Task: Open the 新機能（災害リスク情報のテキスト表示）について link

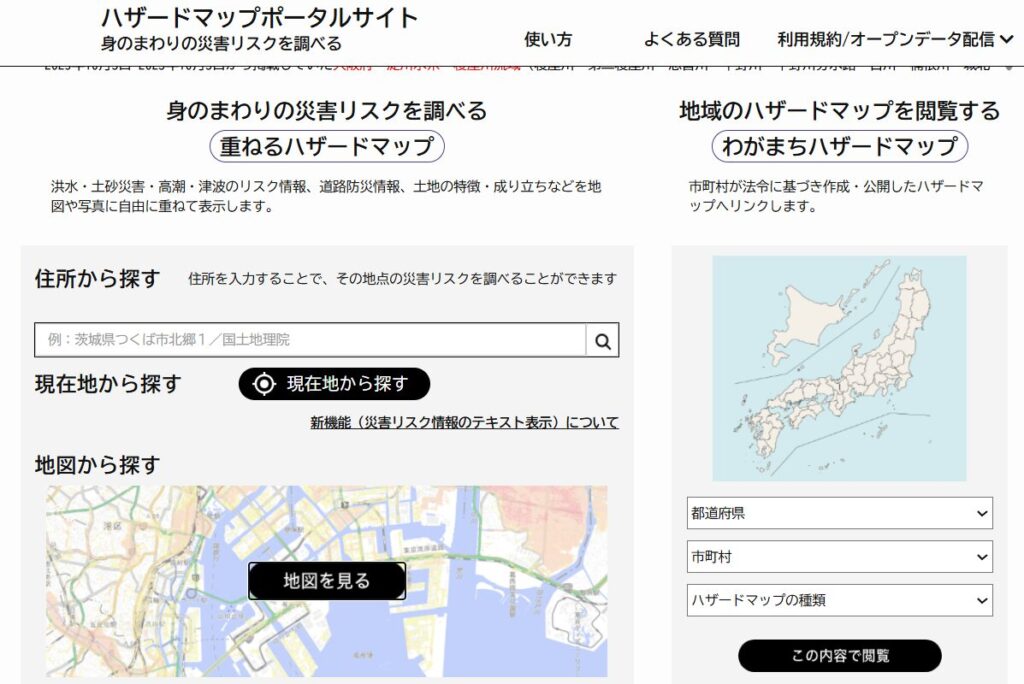Action: (x=464, y=423)
